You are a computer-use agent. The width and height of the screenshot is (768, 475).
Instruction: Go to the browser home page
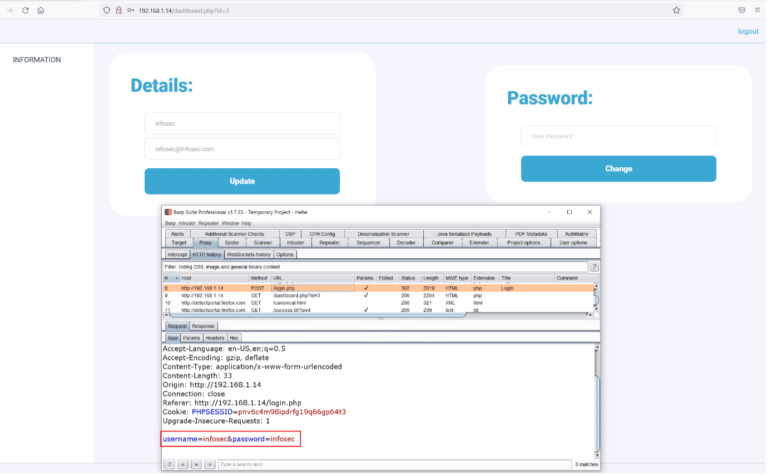coord(40,10)
